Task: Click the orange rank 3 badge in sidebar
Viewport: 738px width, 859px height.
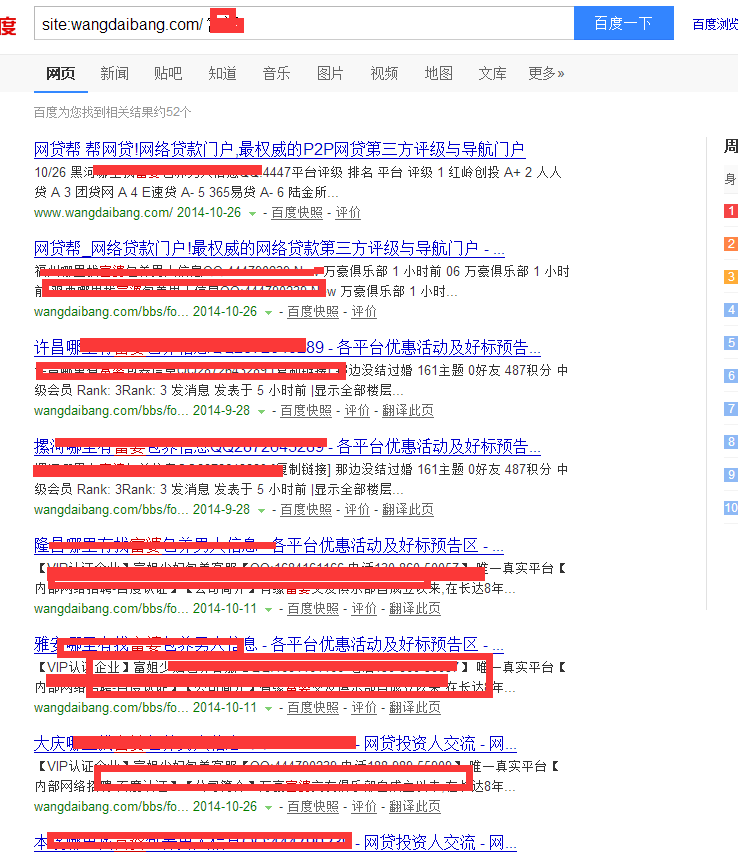Action: coord(731,277)
